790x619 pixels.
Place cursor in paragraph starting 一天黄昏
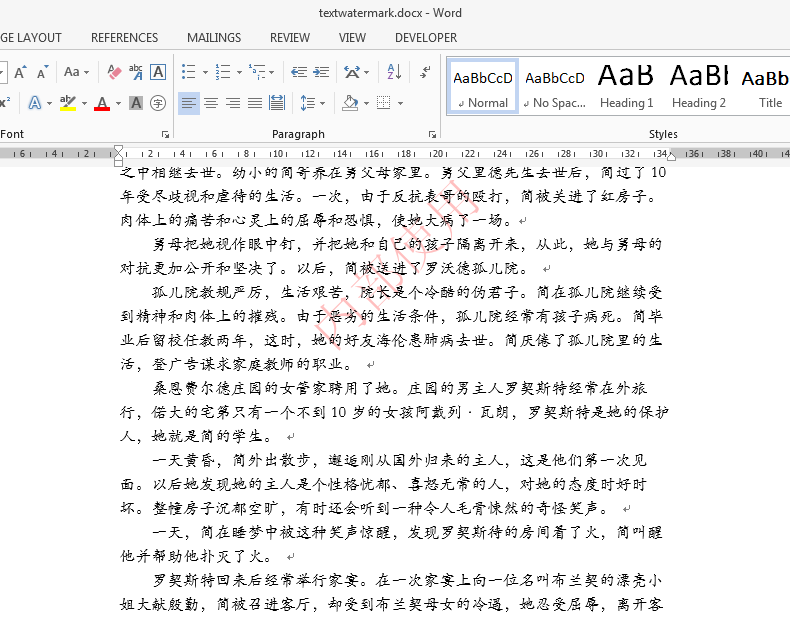coord(399,460)
